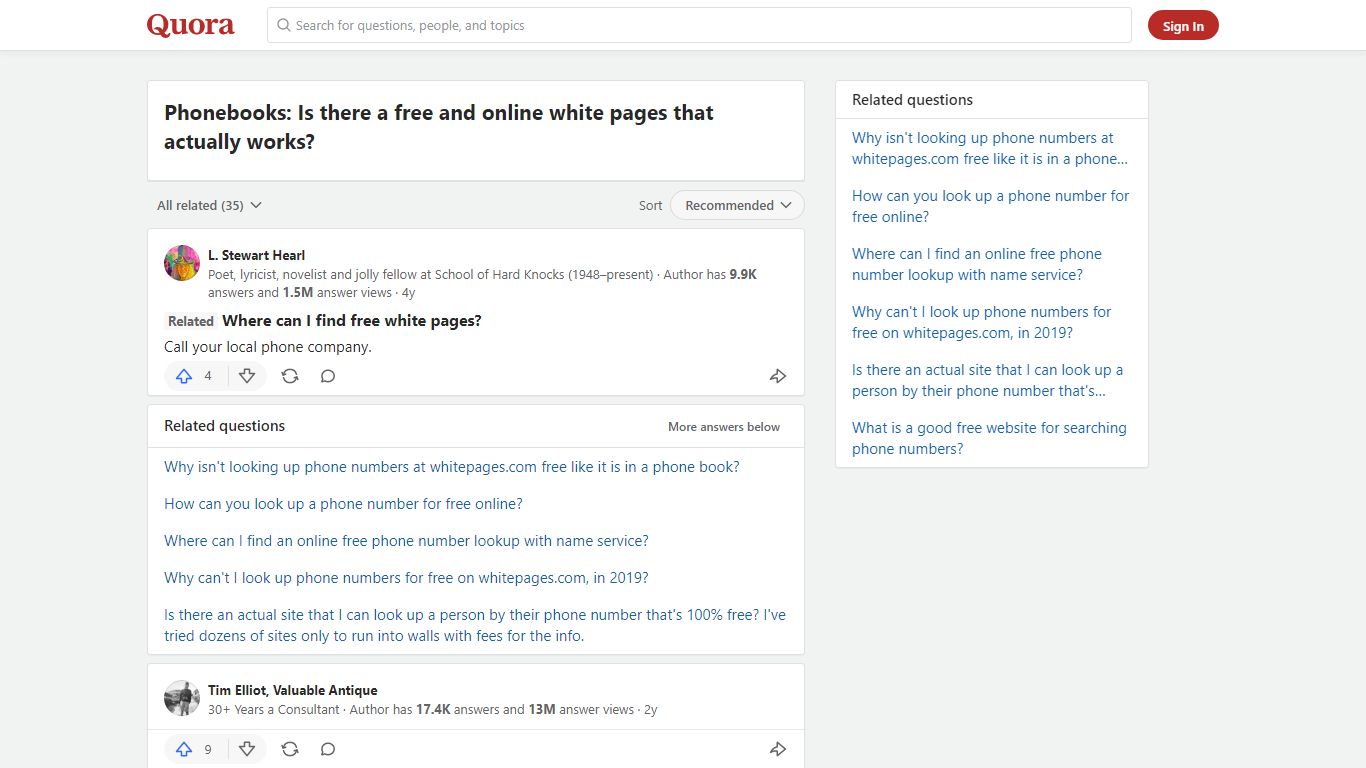
Task: Open center link about 100% free phone lookup site
Action: click(x=475, y=625)
